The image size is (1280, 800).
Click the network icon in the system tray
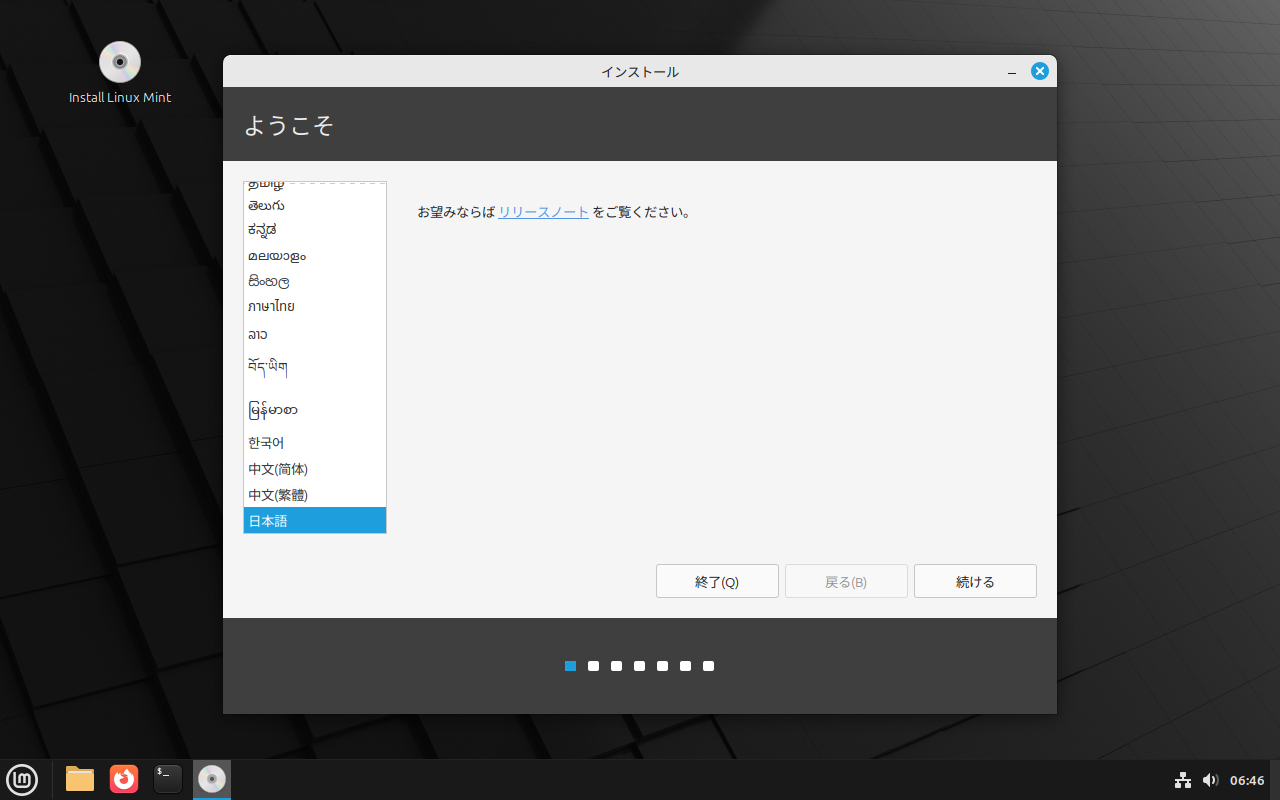click(x=1183, y=779)
